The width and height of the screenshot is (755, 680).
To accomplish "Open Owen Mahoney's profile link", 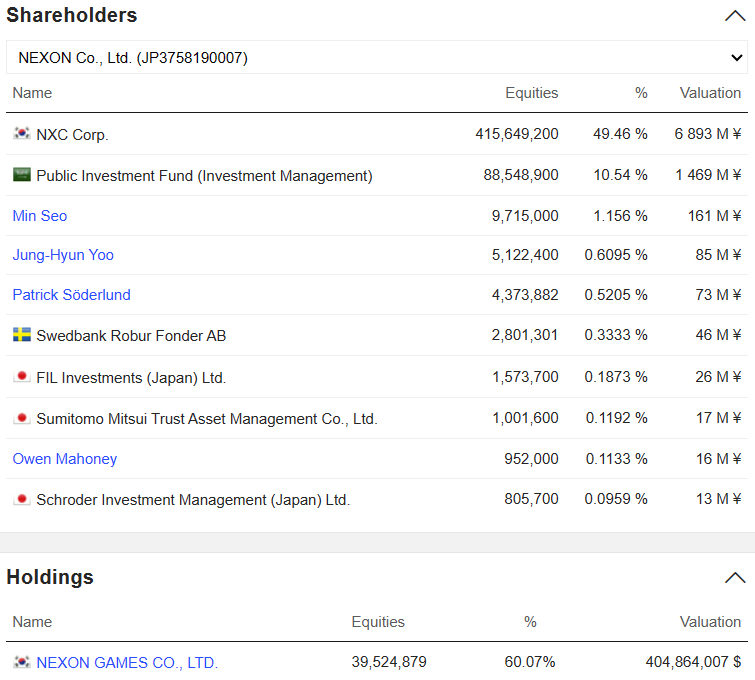I will point(65,459).
